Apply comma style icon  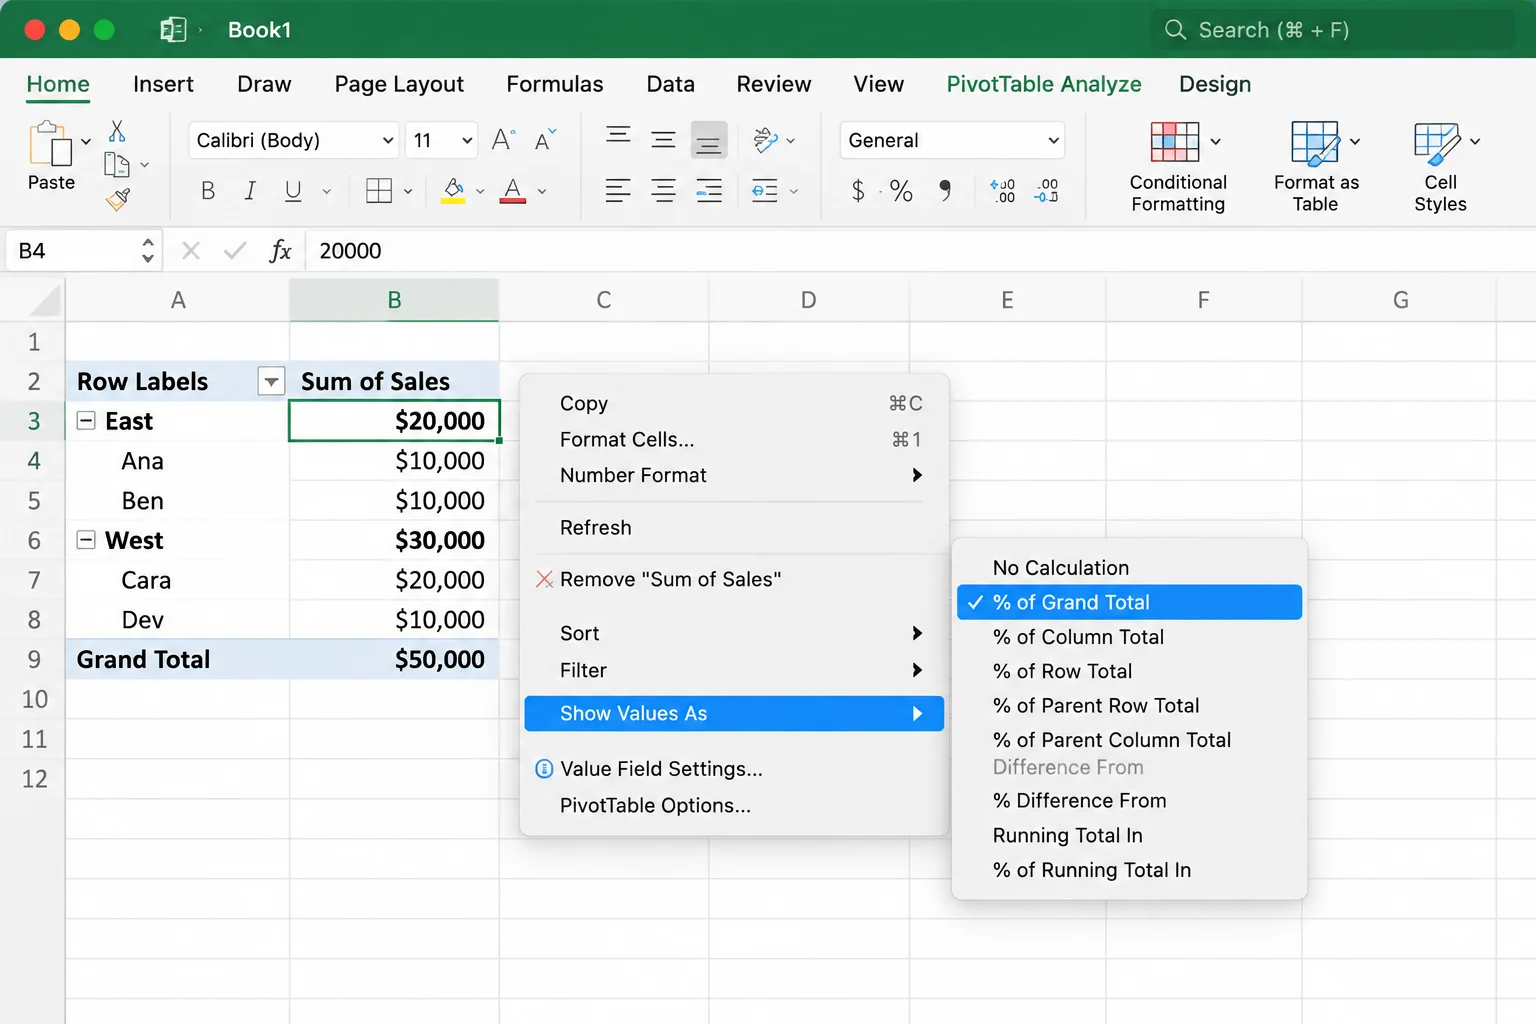945,189
